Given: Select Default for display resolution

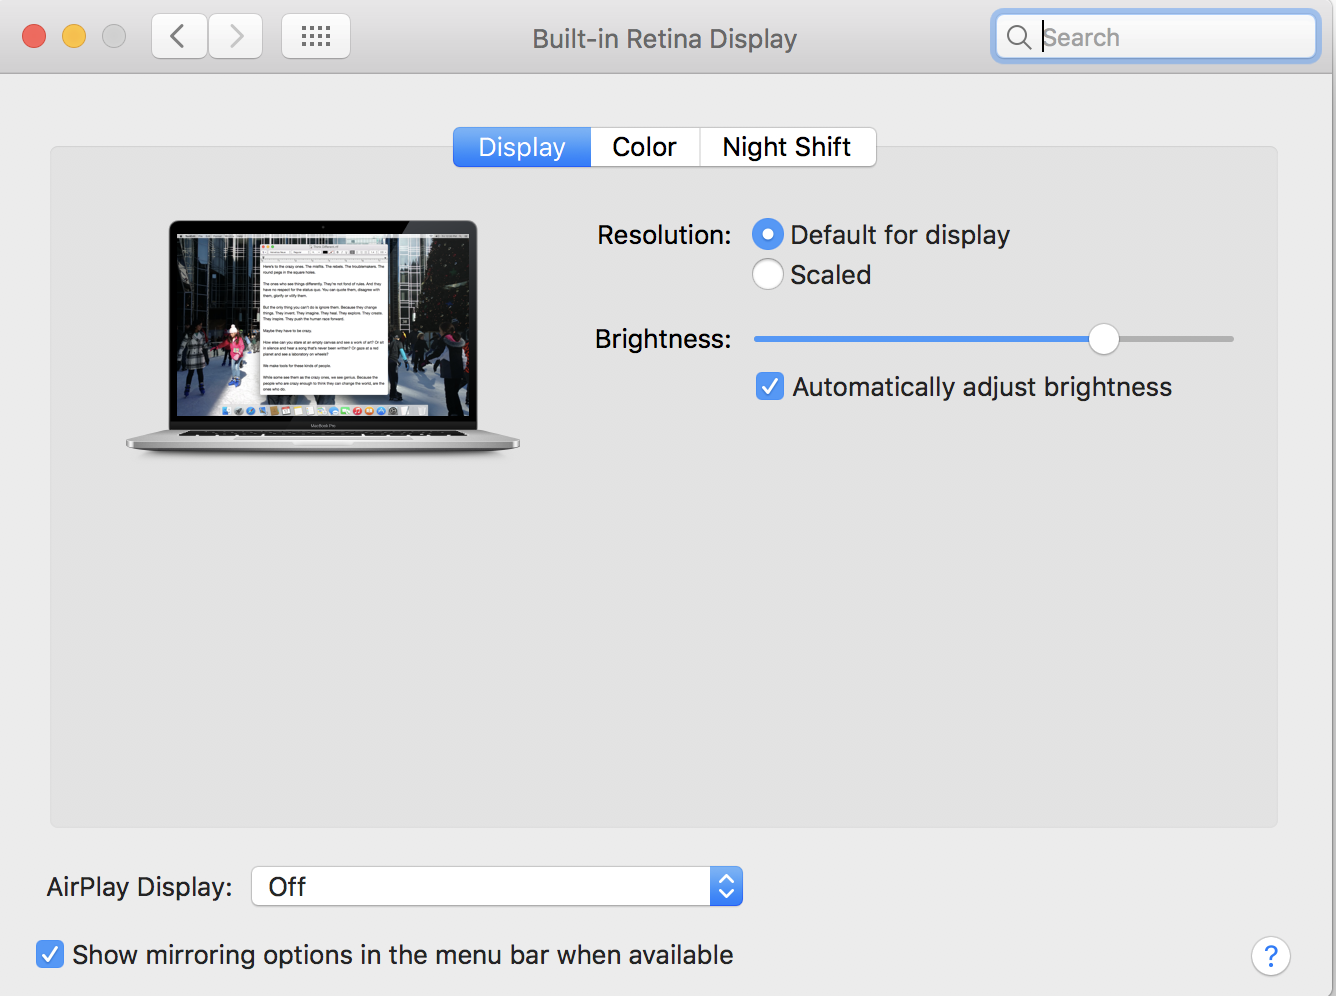Looking at the screenshot, I should [x=768, y=235].
